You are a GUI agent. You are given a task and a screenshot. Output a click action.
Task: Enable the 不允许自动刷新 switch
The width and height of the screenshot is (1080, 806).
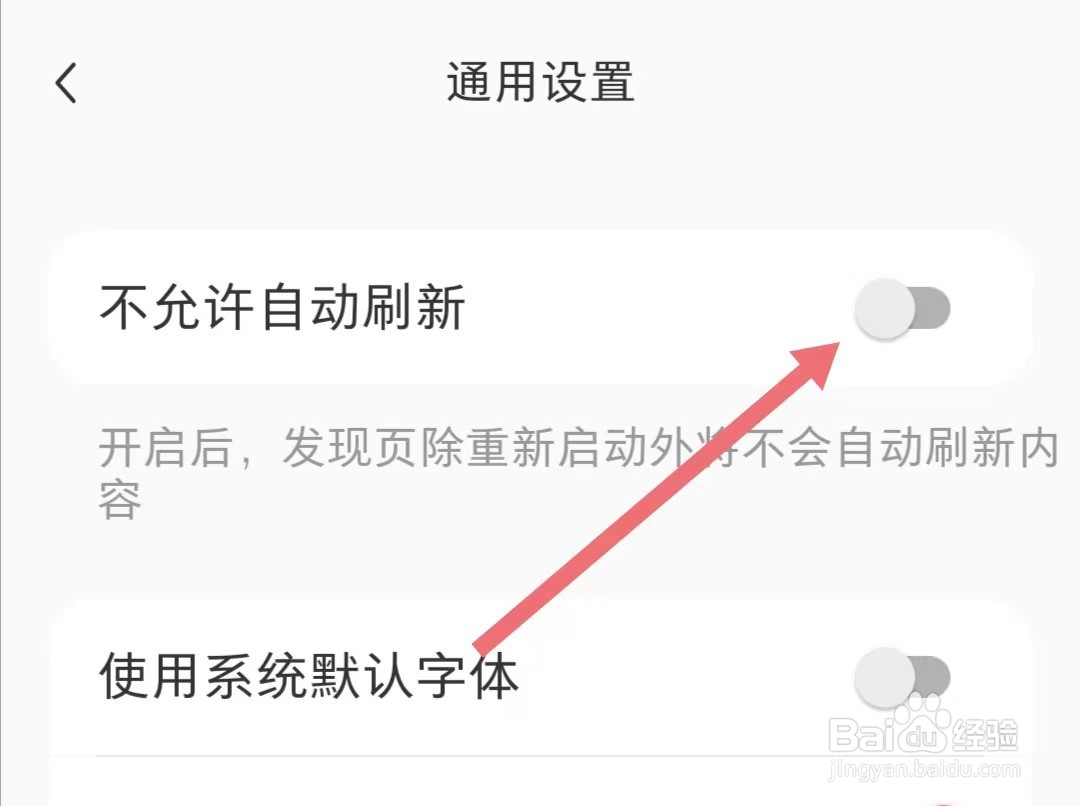(902, 309)
